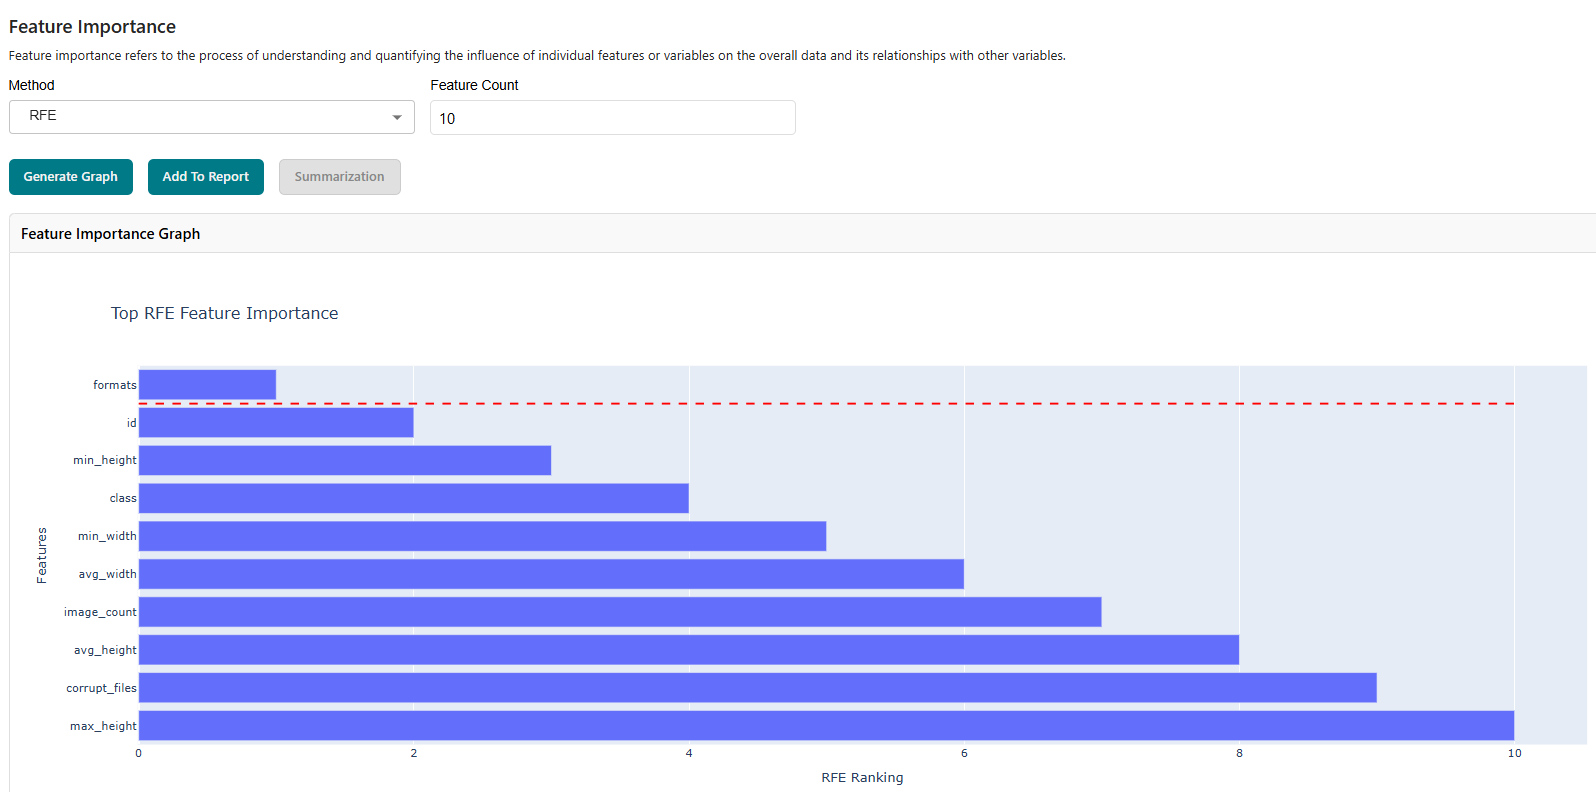Click the avg_height bar
1596x792 pixels.
pos(688,649)
